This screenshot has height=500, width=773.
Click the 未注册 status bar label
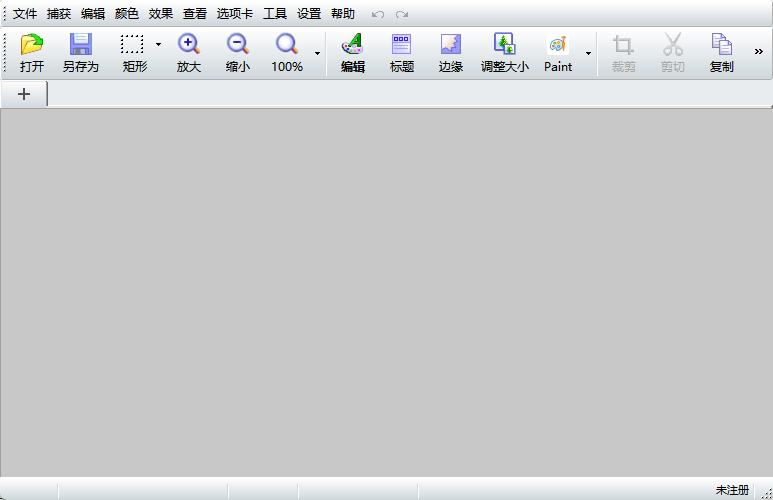pos(732,490)
